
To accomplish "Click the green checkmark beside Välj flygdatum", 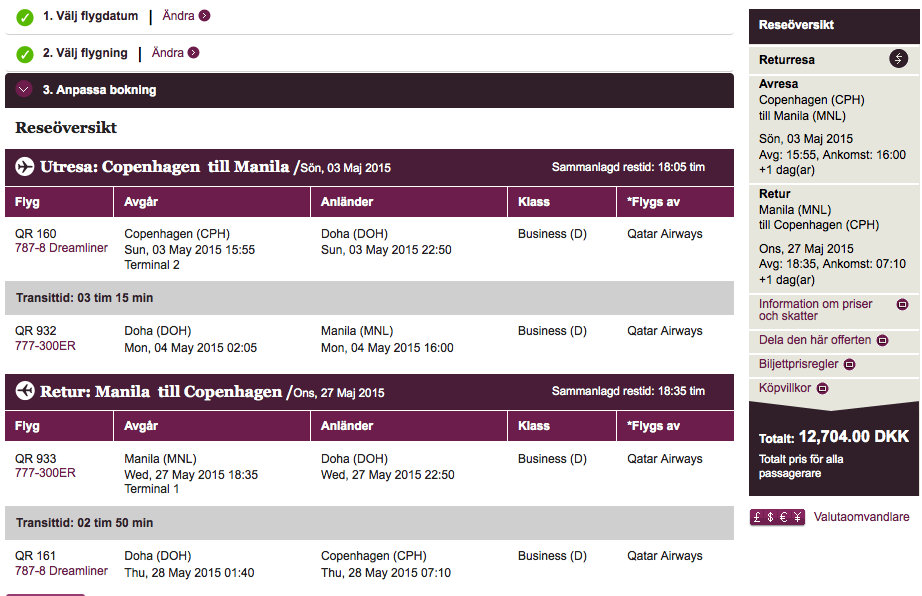I will coord(25,17).
